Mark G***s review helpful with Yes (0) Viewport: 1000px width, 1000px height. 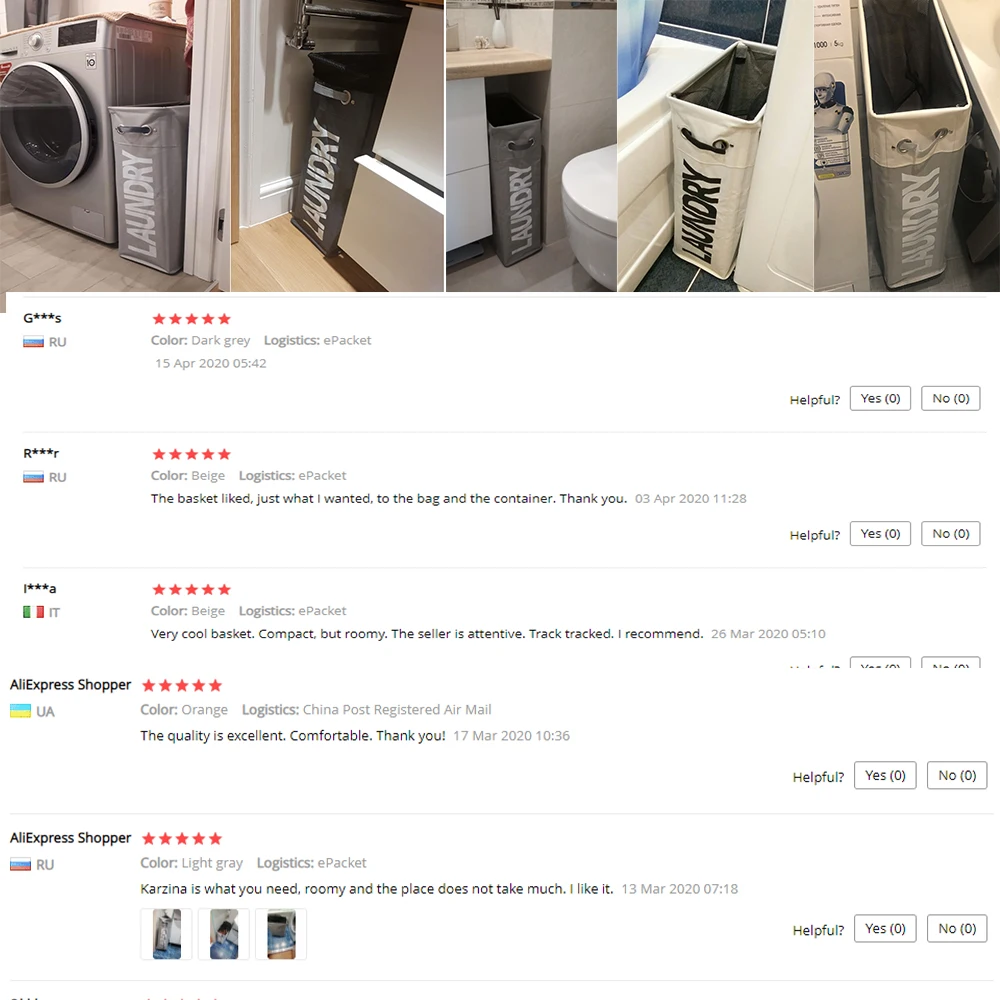(880, 399)
